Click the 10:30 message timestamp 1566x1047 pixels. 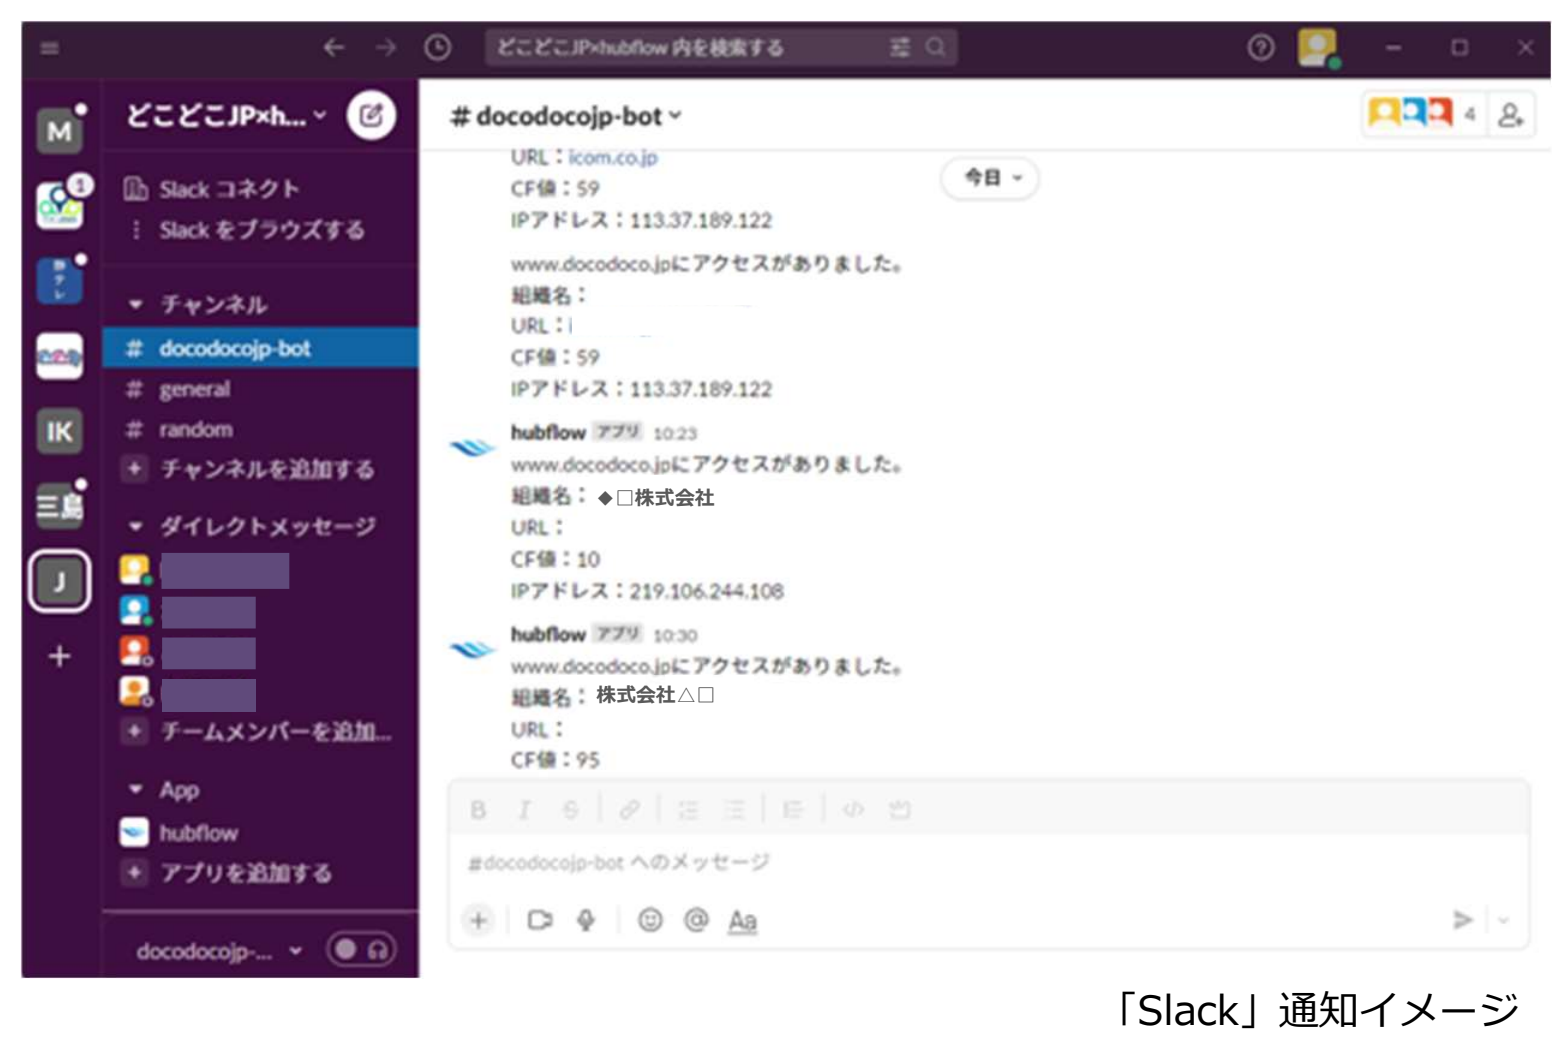point(675,635)
